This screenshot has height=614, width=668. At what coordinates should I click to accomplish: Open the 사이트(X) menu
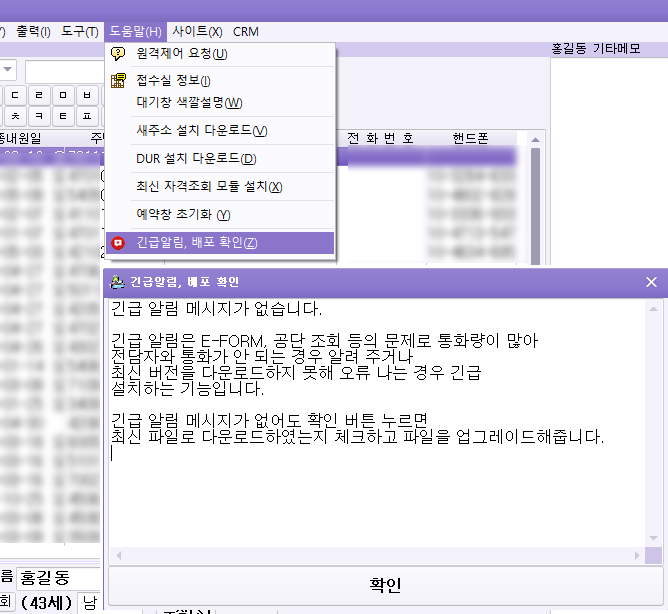[197, 31]
